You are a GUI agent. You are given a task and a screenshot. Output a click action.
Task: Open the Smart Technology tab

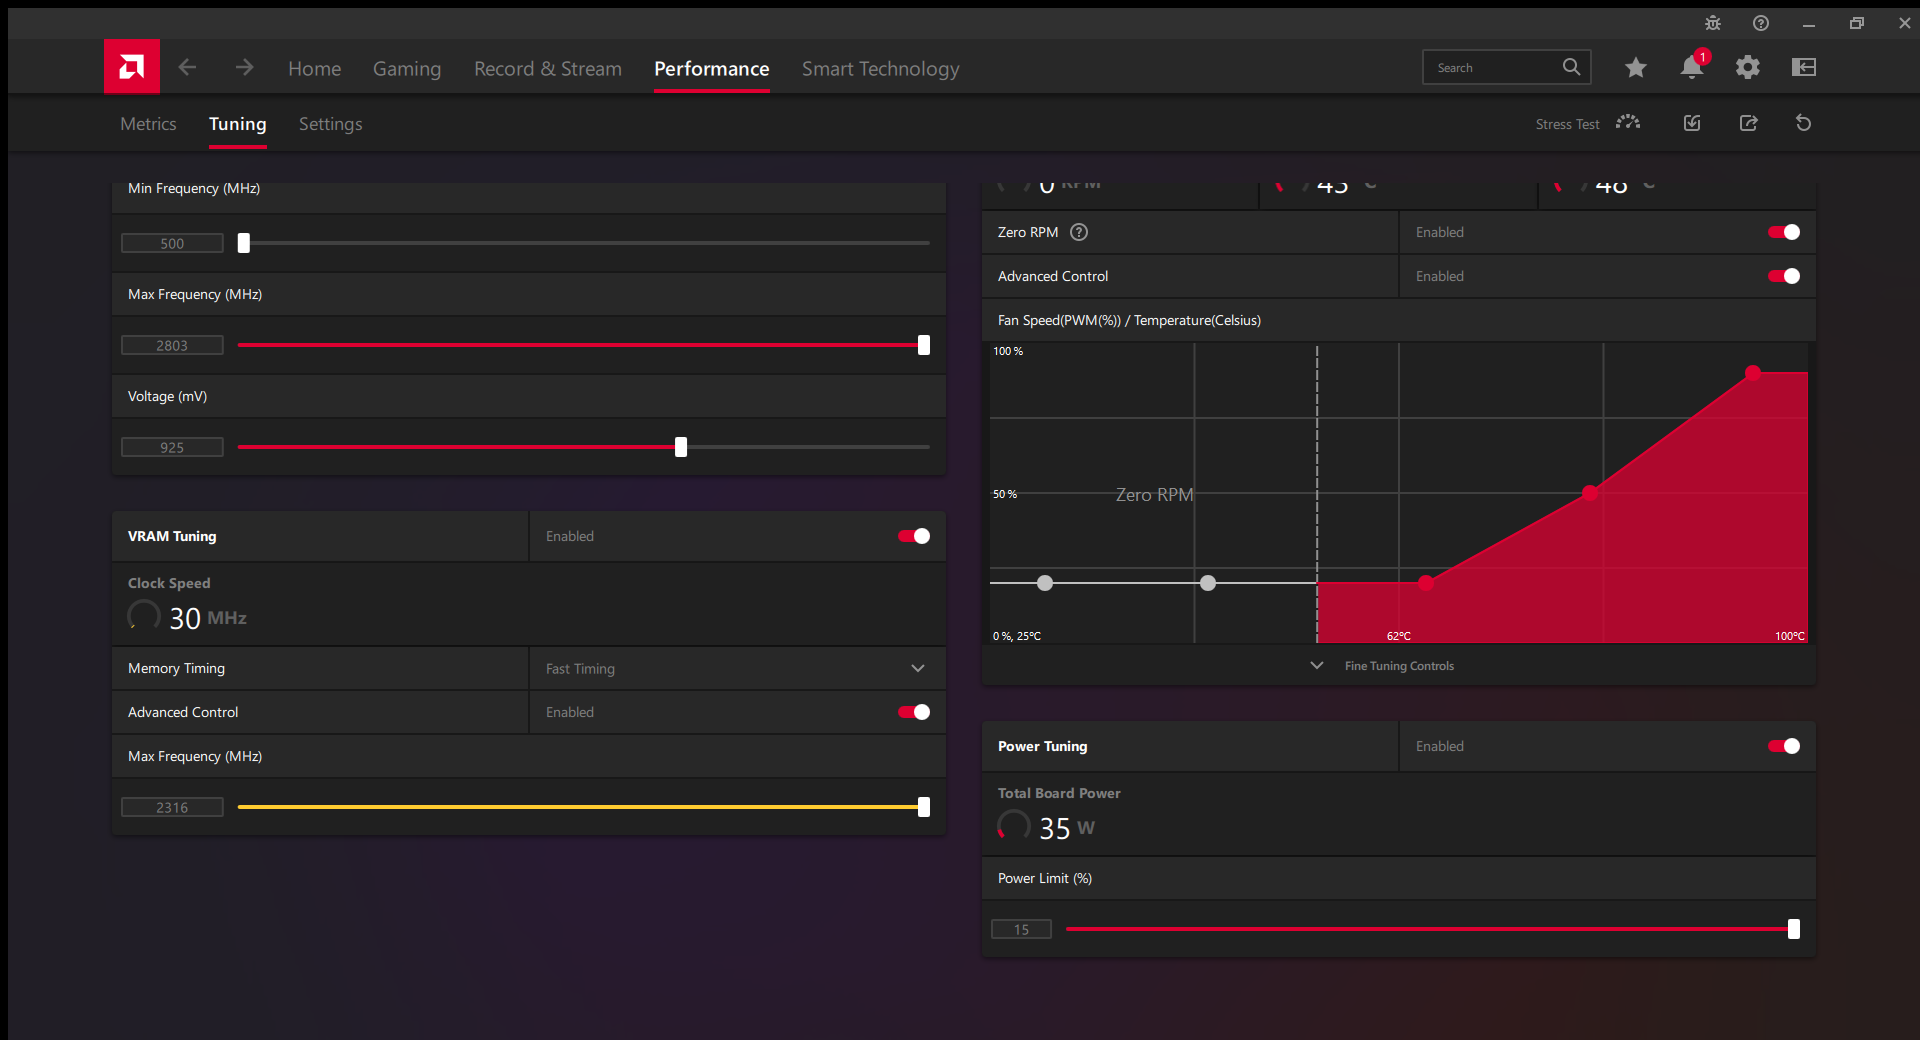[x=881, y=68]
